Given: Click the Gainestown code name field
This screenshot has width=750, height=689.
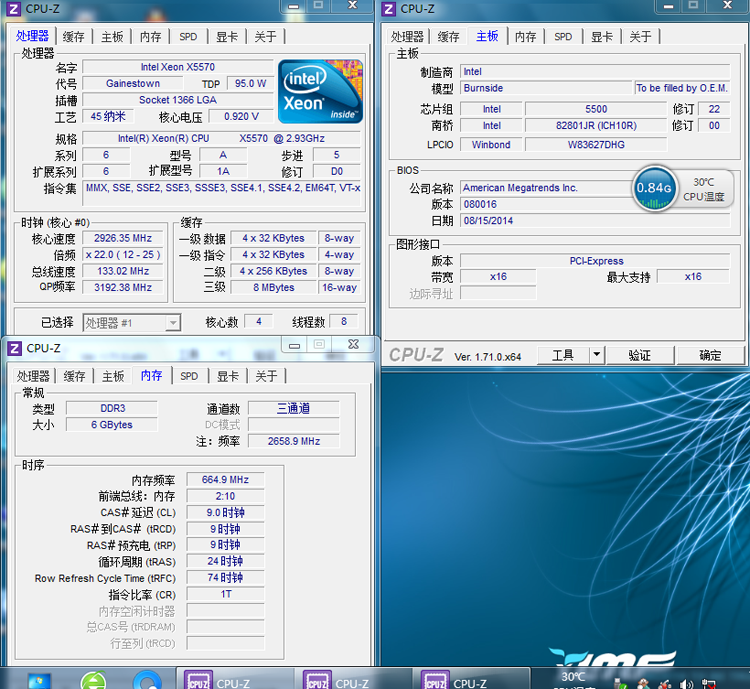Looking at the screenshot, I should pos(133,83).
